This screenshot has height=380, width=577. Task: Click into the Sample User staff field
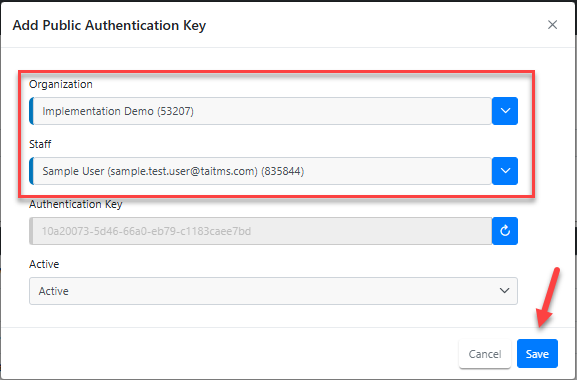[x=261, y=171]
